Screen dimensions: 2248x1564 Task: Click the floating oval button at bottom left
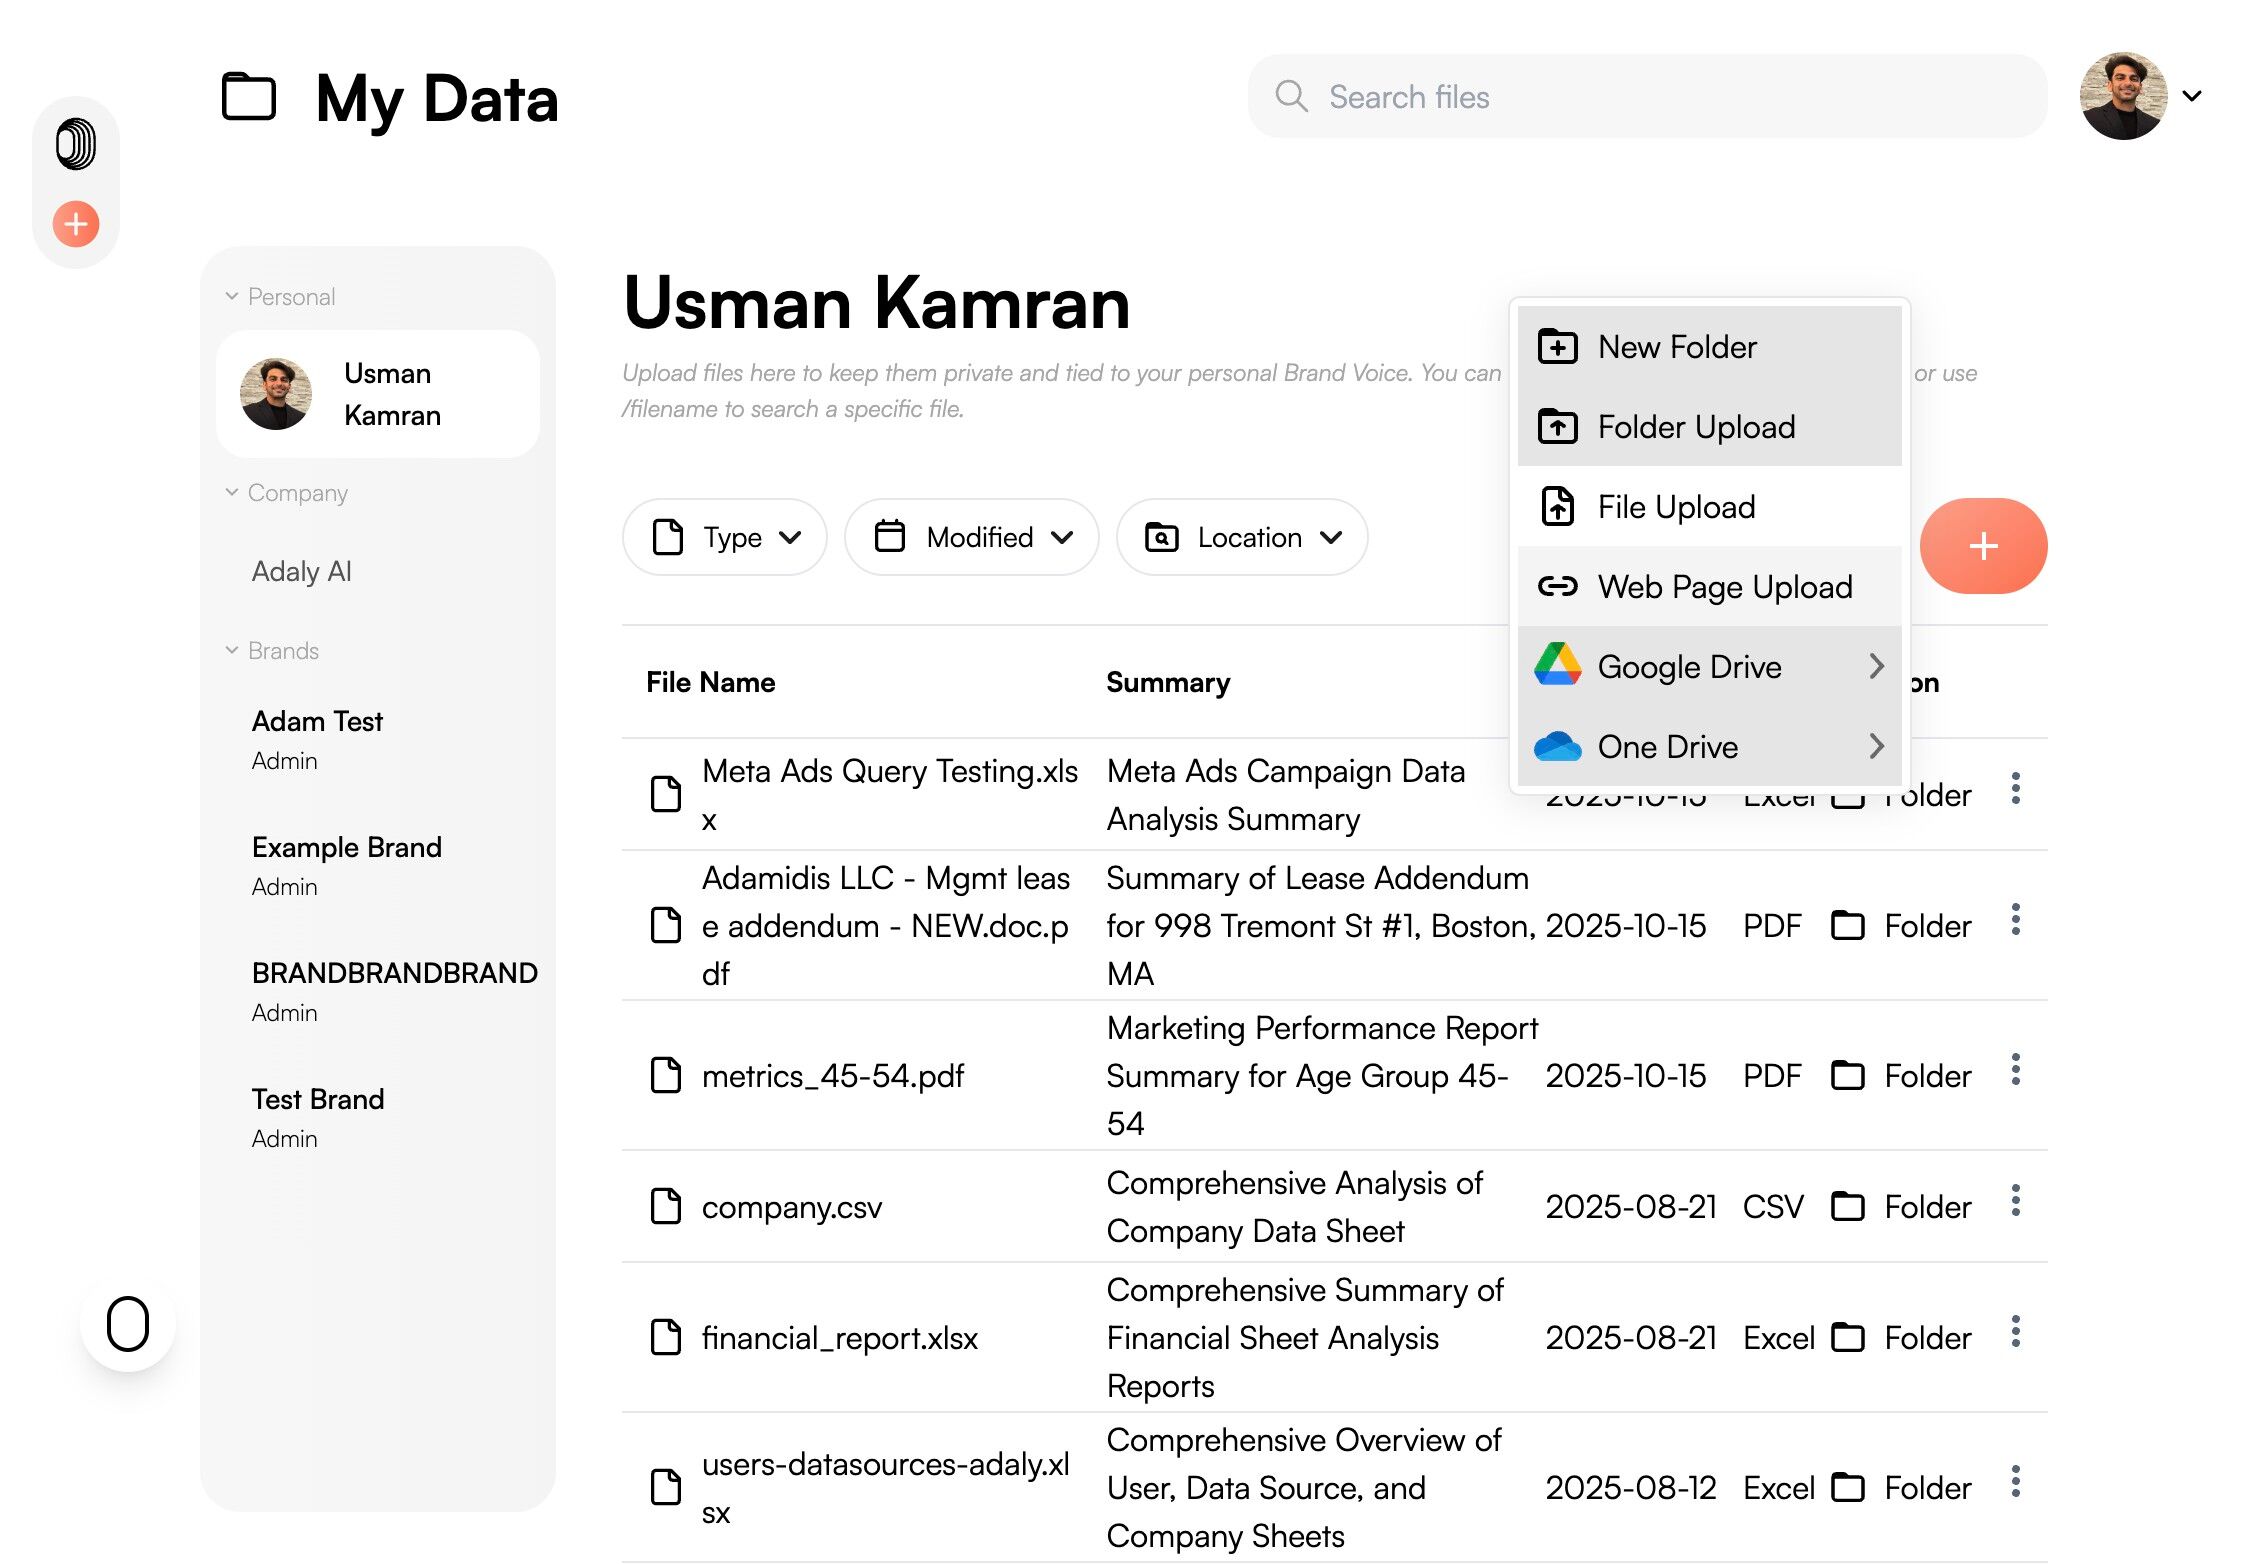pyautogui.click(x=128, y=1324)
